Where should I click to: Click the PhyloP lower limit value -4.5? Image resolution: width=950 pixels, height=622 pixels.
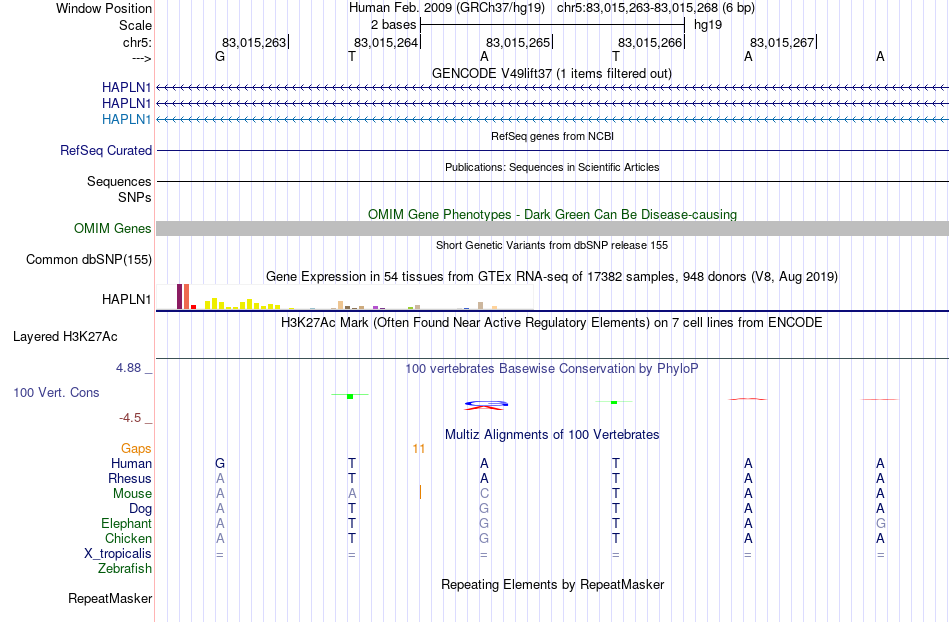130,418
